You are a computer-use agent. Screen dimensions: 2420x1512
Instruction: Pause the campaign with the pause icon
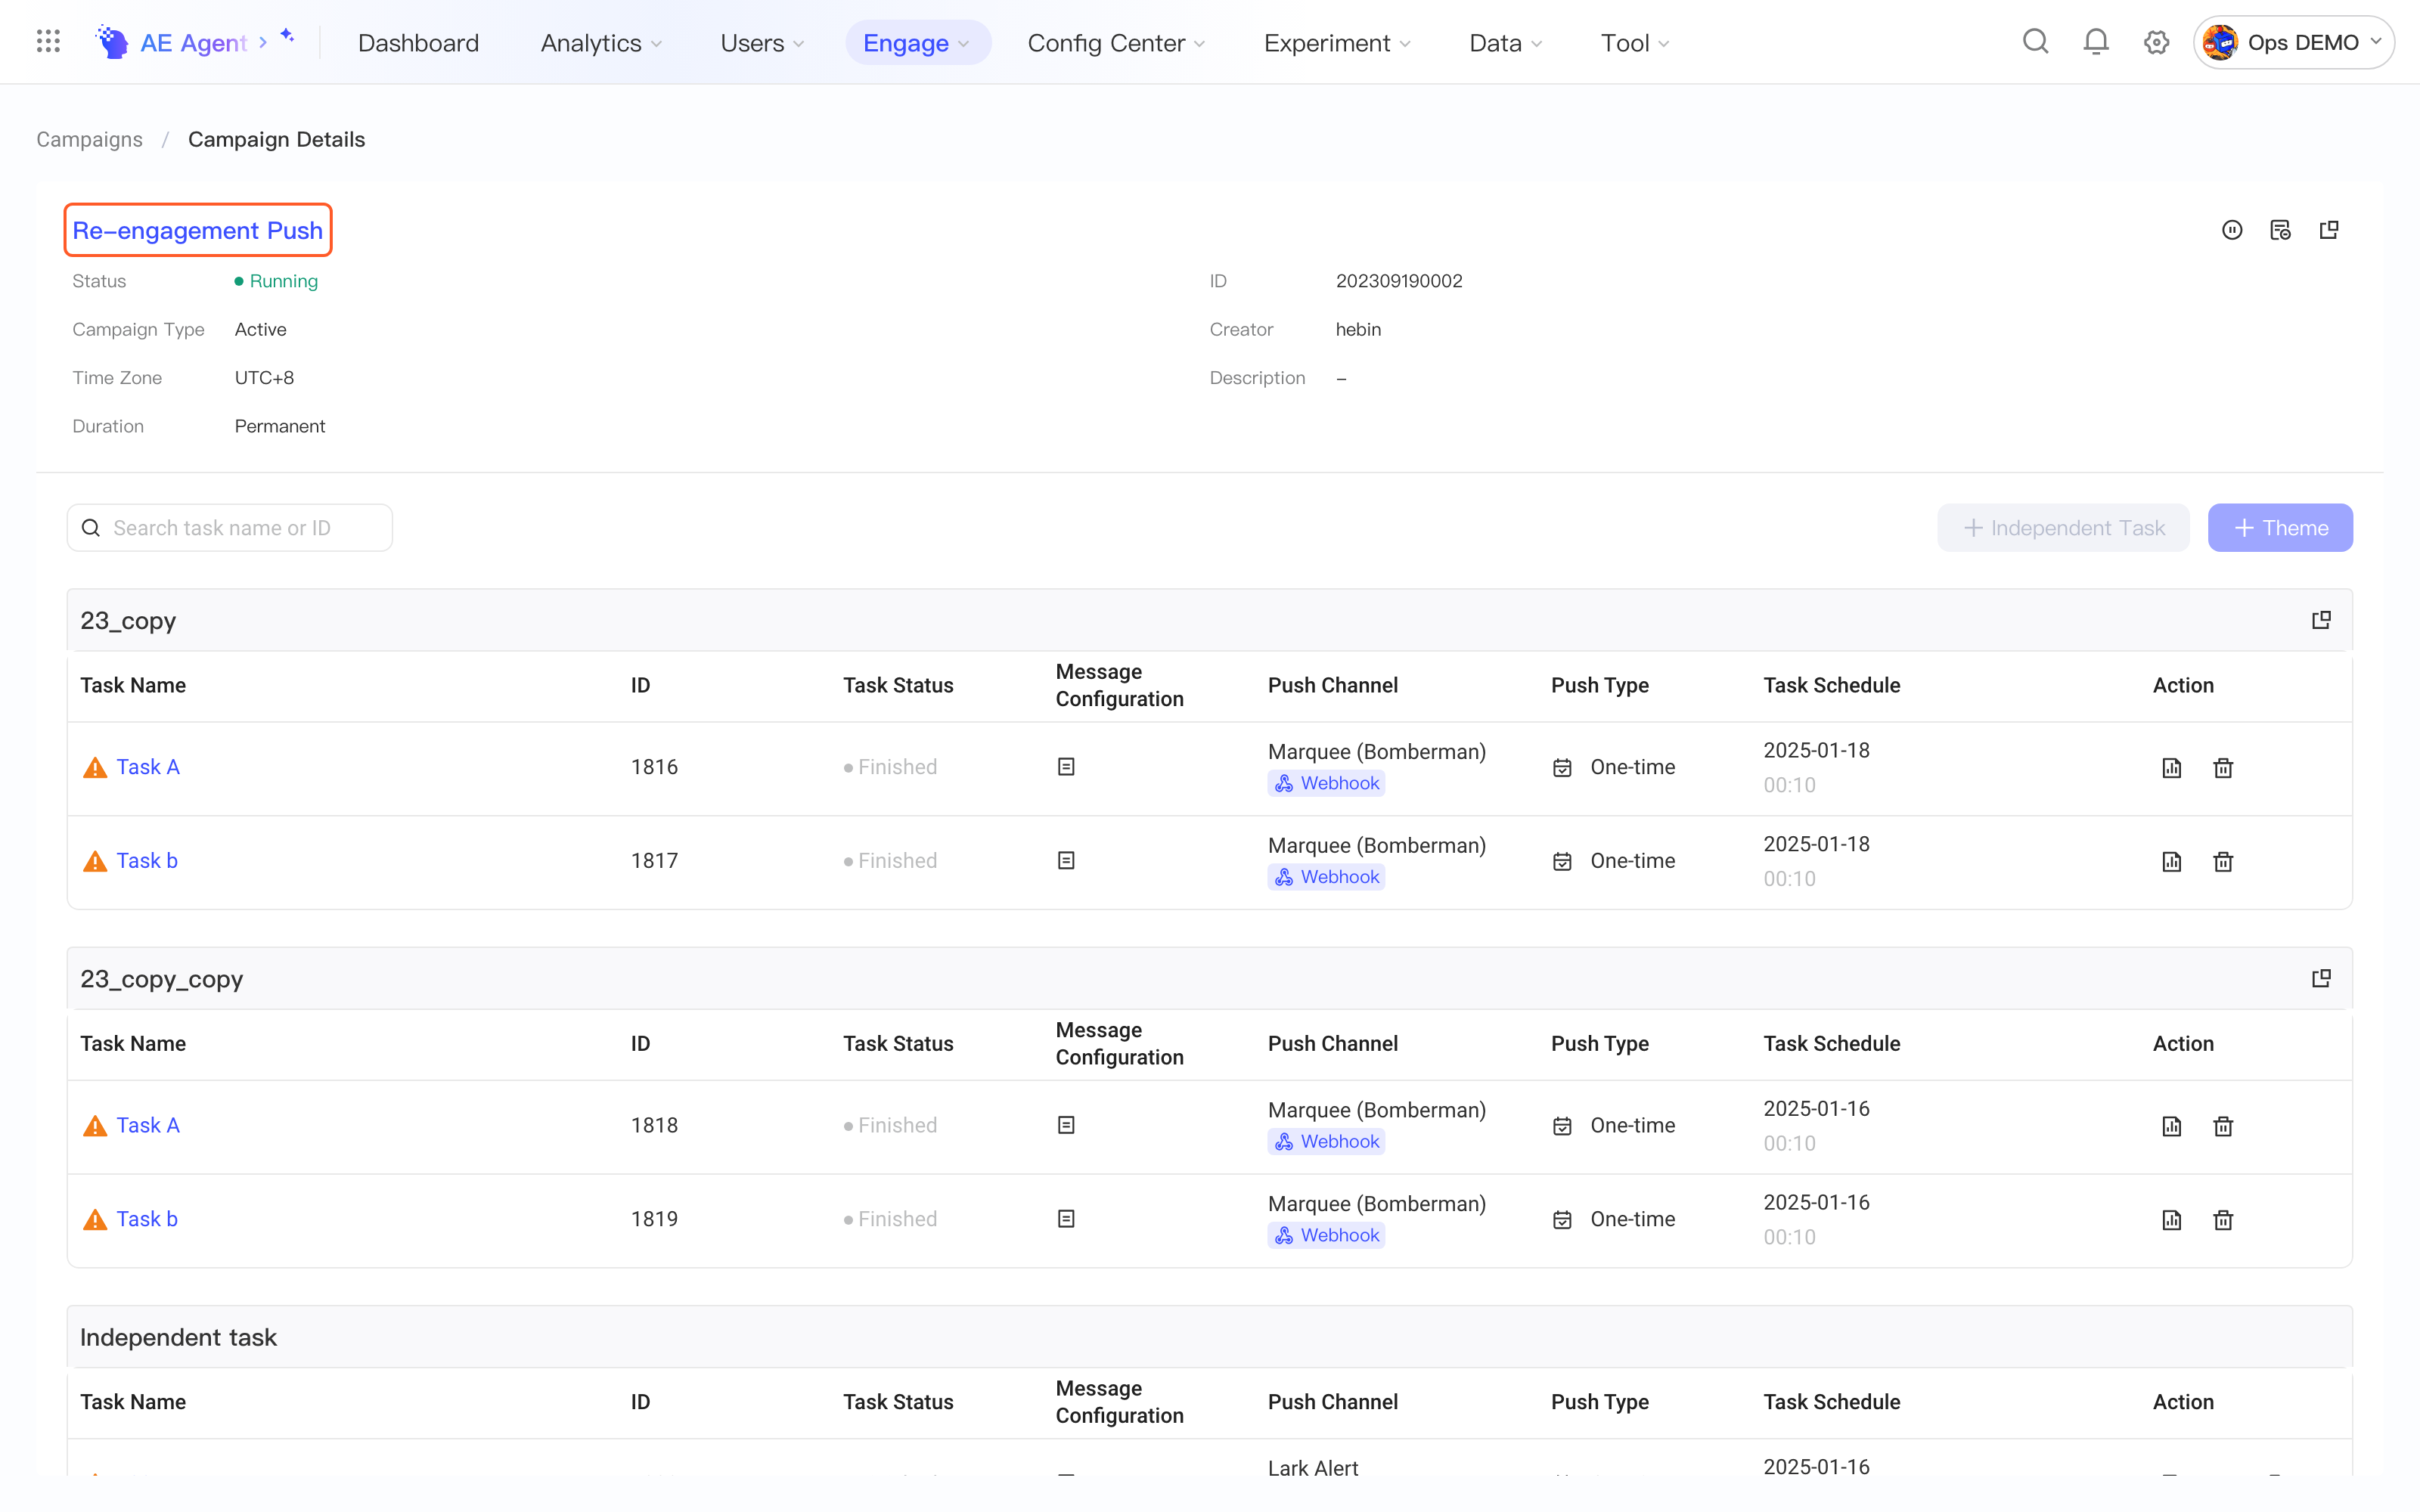2232,230
